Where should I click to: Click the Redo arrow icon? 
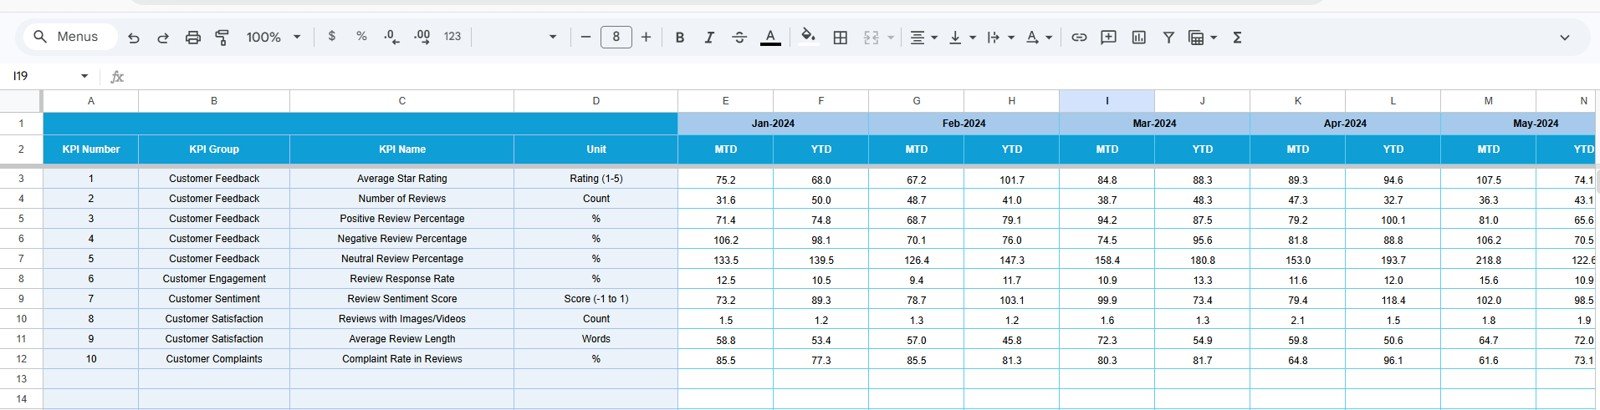pyautogui.click(x=163, y=37)
